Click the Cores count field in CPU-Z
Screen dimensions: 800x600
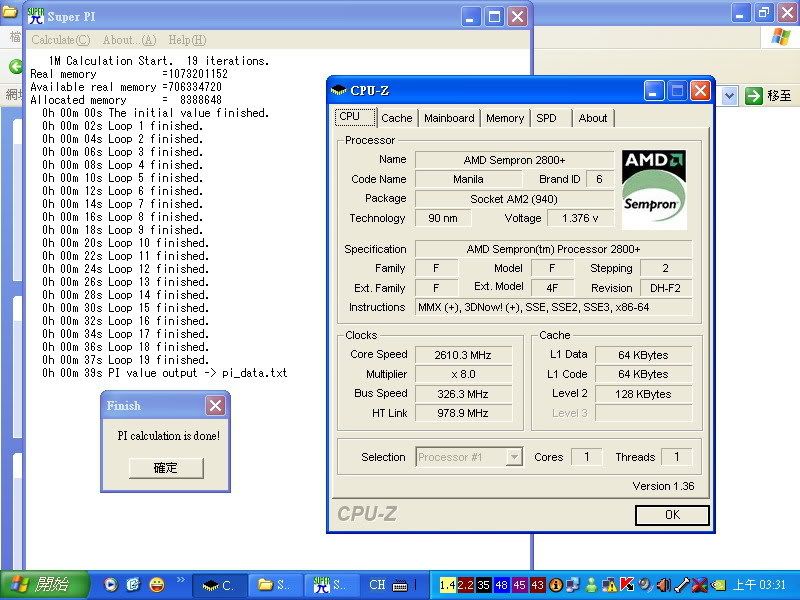(587, 457)
